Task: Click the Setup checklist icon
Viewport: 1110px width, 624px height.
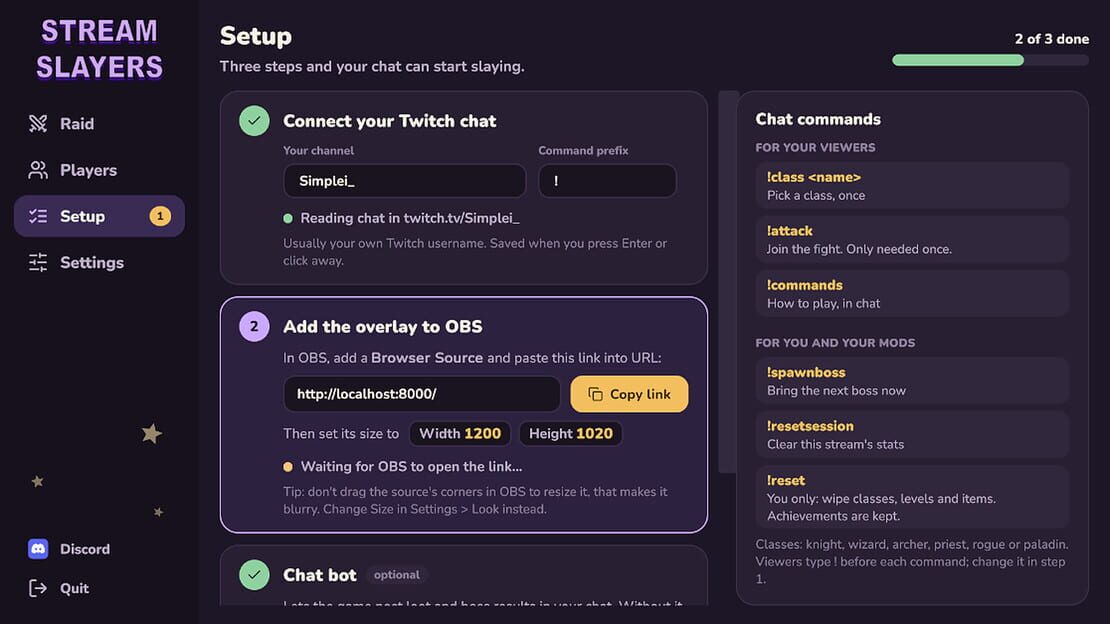Action: point(38,216)
